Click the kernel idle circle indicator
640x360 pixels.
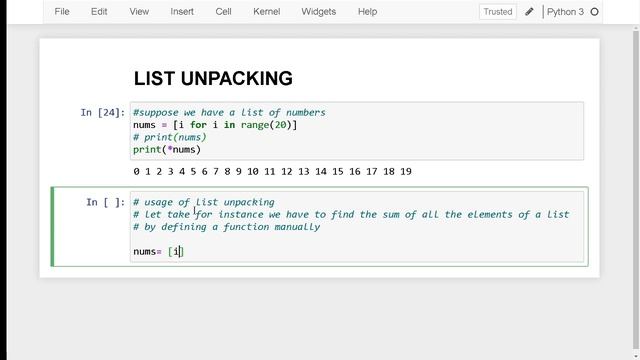click(594, 12)
